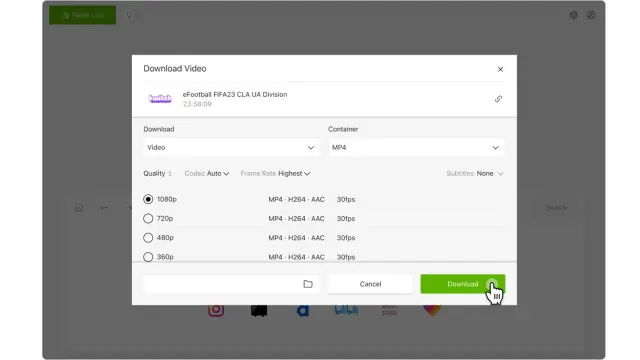Viewport: 640px width, 360px height.
Task: Select 480p quality option
Action: point(148,238)
